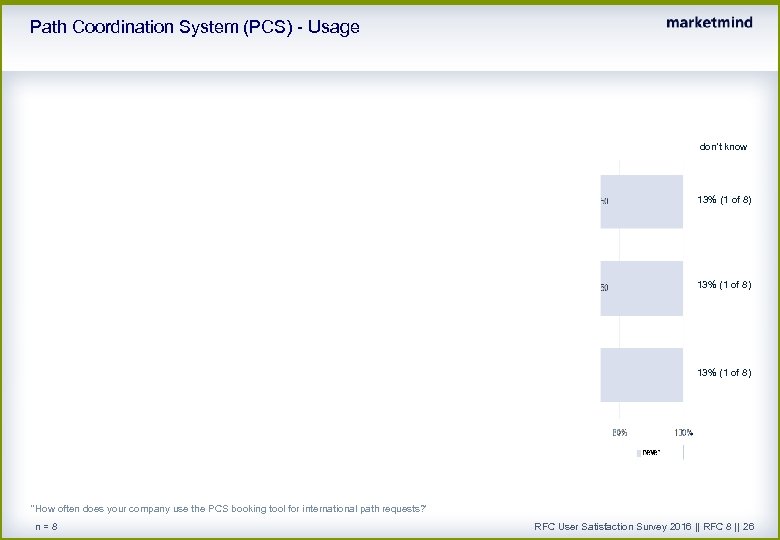780x540 pixels.
Task: Click the slide title 'Path Coordination System (PCS) - Usage'
Action: [x=194, y=27]
